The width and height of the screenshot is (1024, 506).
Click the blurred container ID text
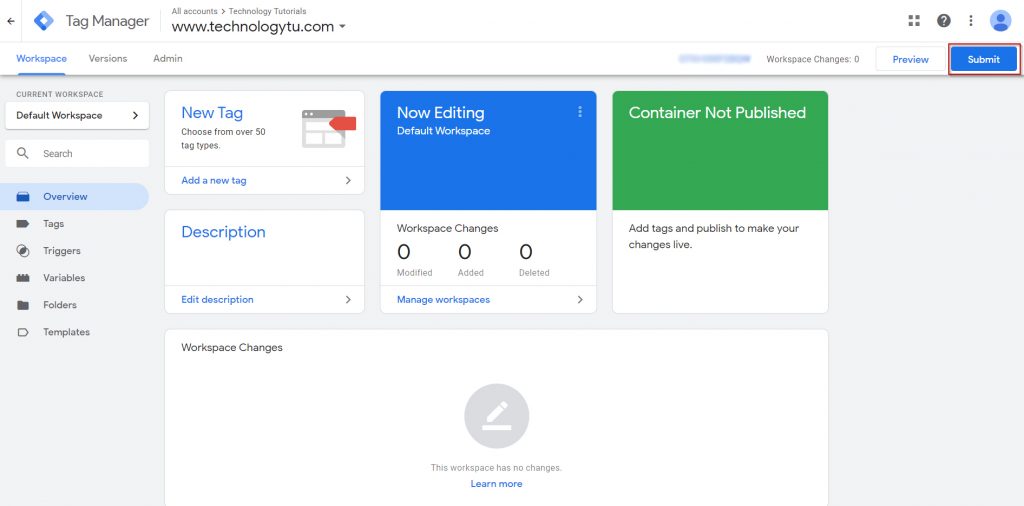714,59
